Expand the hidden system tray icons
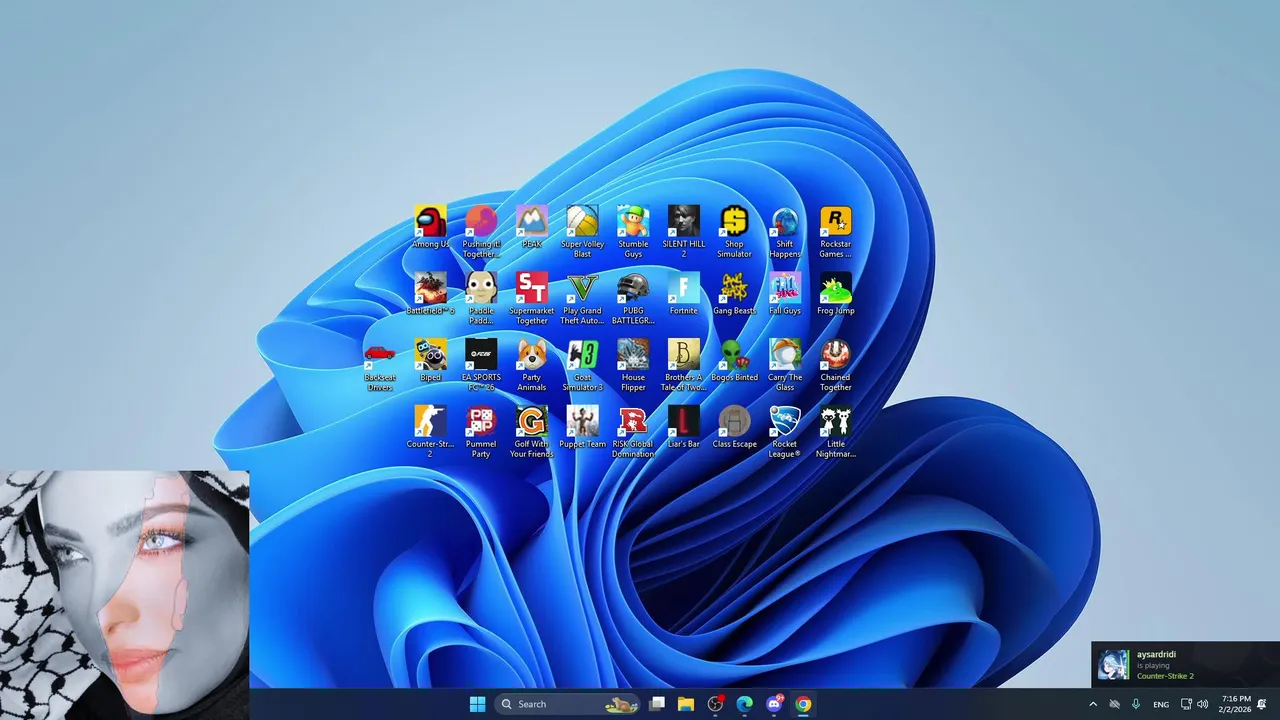This screenshot has height=720, width=1280. (1092, 704)
